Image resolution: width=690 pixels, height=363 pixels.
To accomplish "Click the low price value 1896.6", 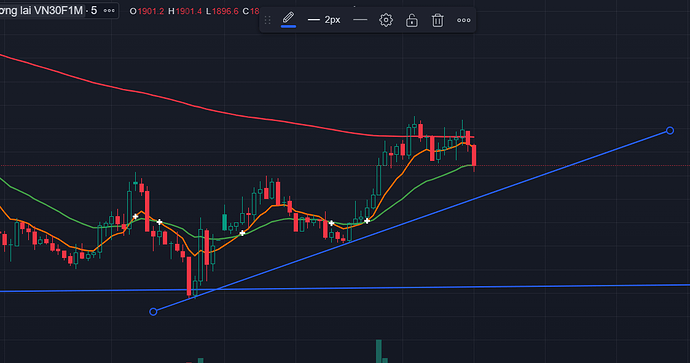I will [225, 11].
